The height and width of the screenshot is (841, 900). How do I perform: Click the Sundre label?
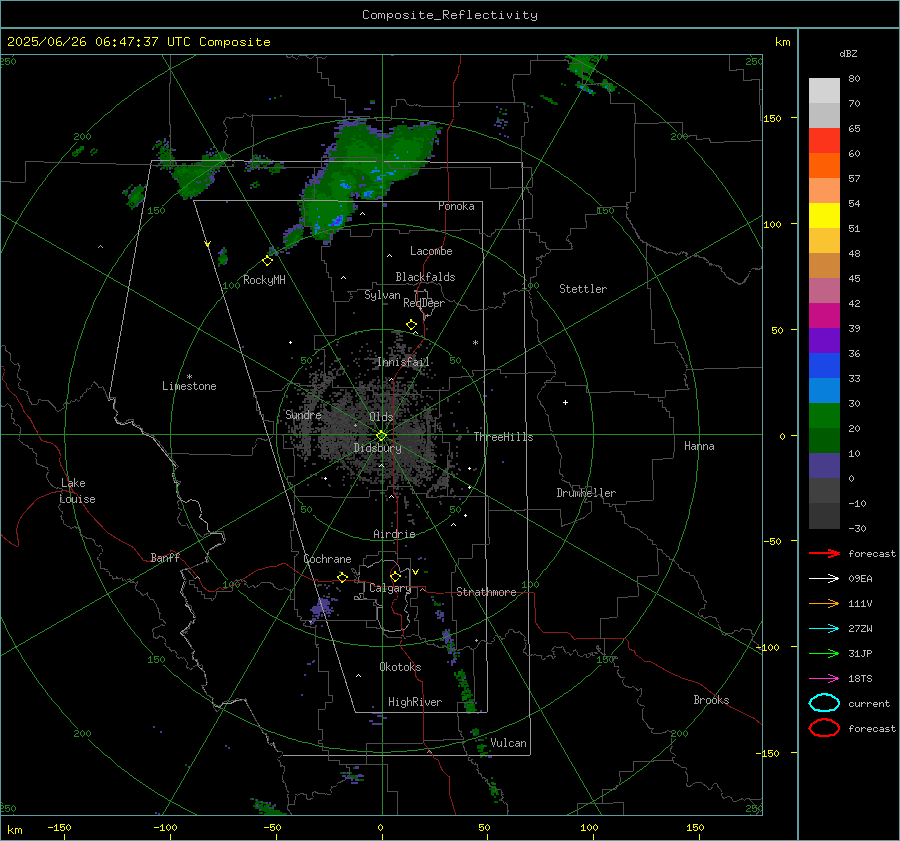[x=303, y=414]
